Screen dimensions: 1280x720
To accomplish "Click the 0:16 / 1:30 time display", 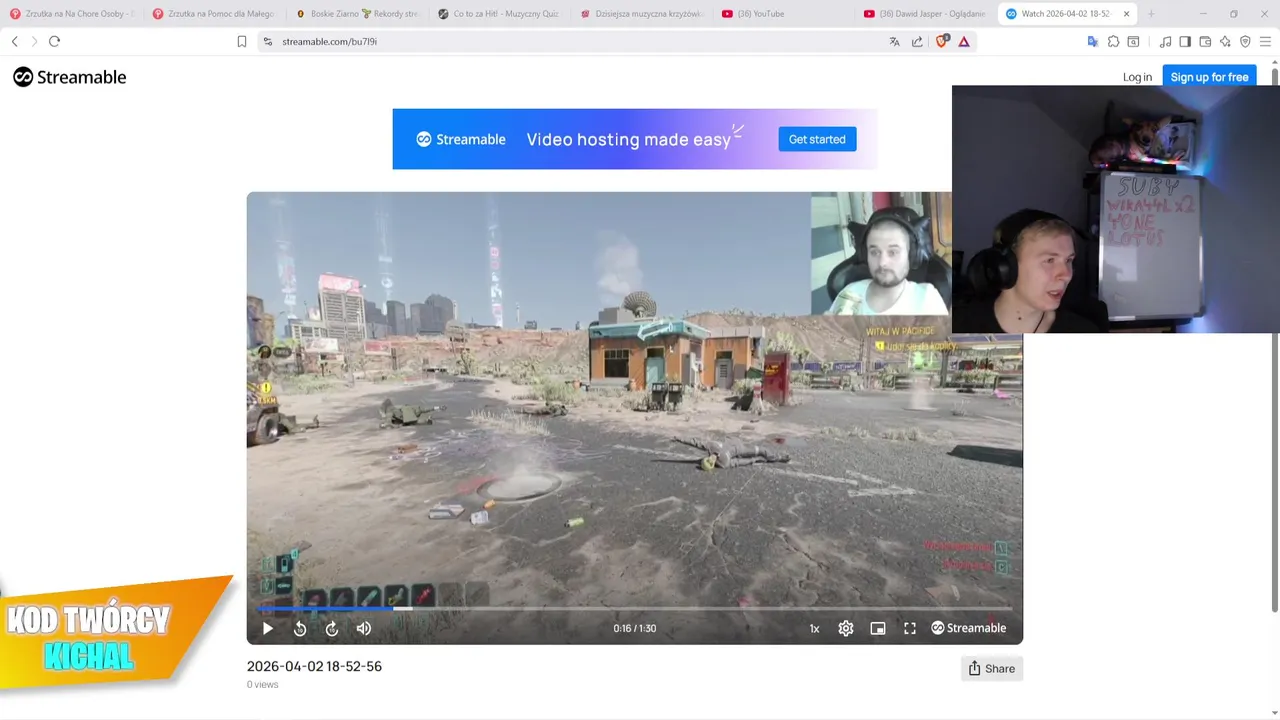I will pyautogui.click(x=635, y=628).
